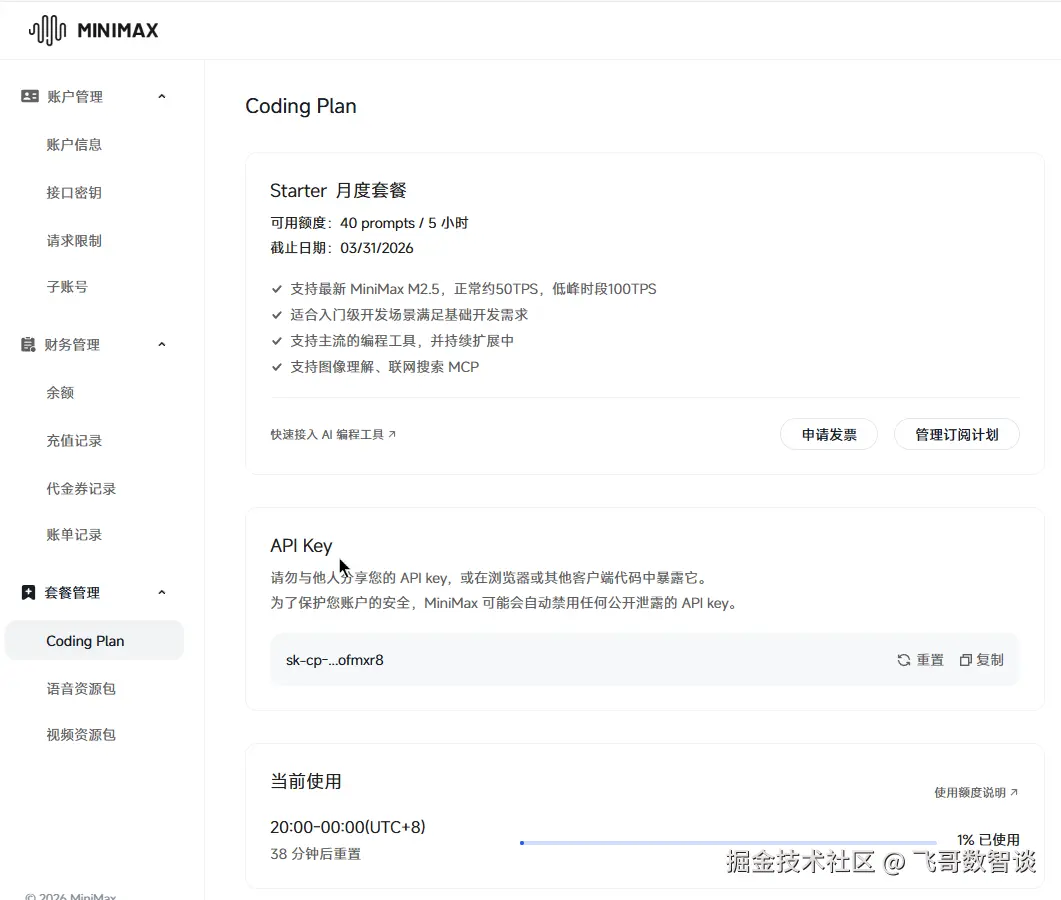Click the MINIMAX brand text

118,30
